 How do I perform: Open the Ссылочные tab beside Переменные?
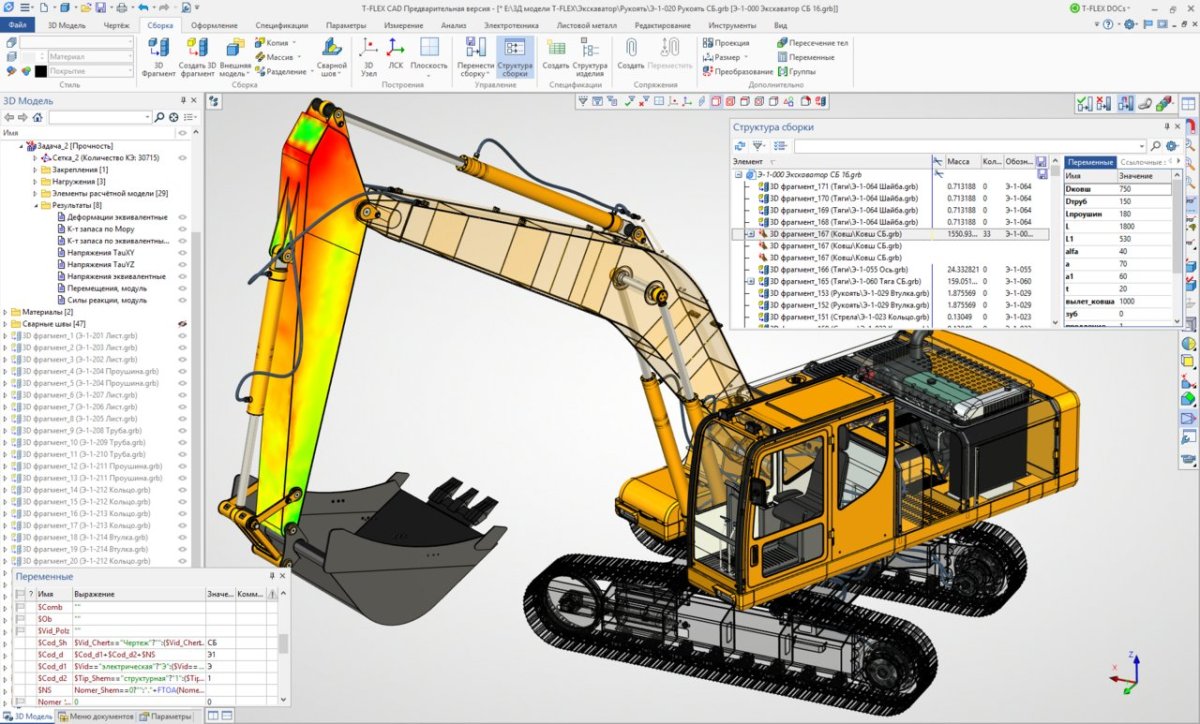coord(1143,163)
